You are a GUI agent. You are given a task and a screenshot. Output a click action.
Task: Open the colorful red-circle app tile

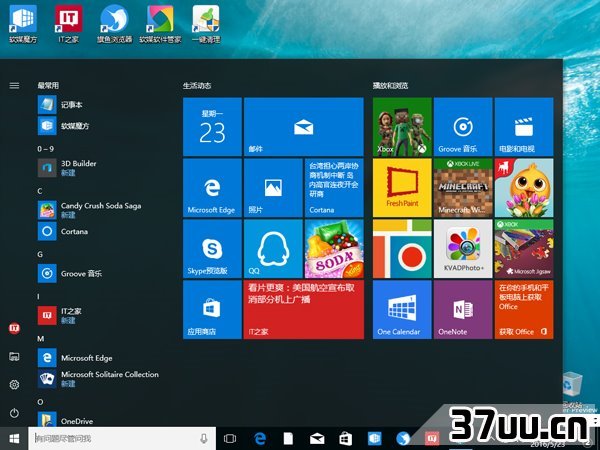coord(402,249)
